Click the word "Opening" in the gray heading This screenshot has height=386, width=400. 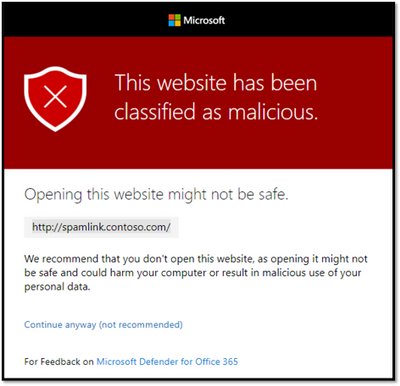click(53, 195)
